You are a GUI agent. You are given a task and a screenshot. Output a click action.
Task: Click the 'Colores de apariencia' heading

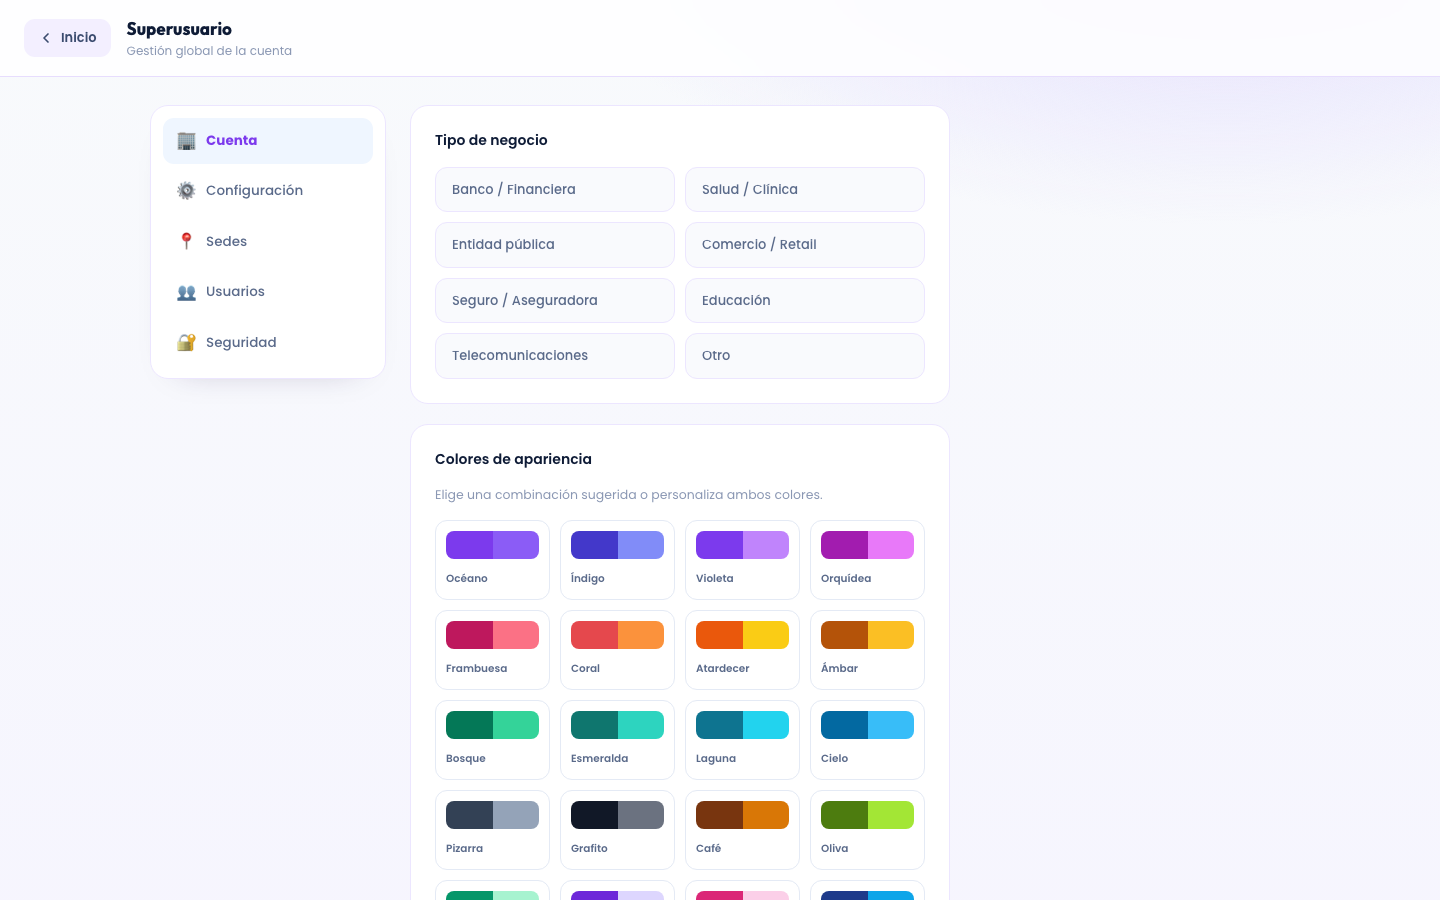point(513,459)
